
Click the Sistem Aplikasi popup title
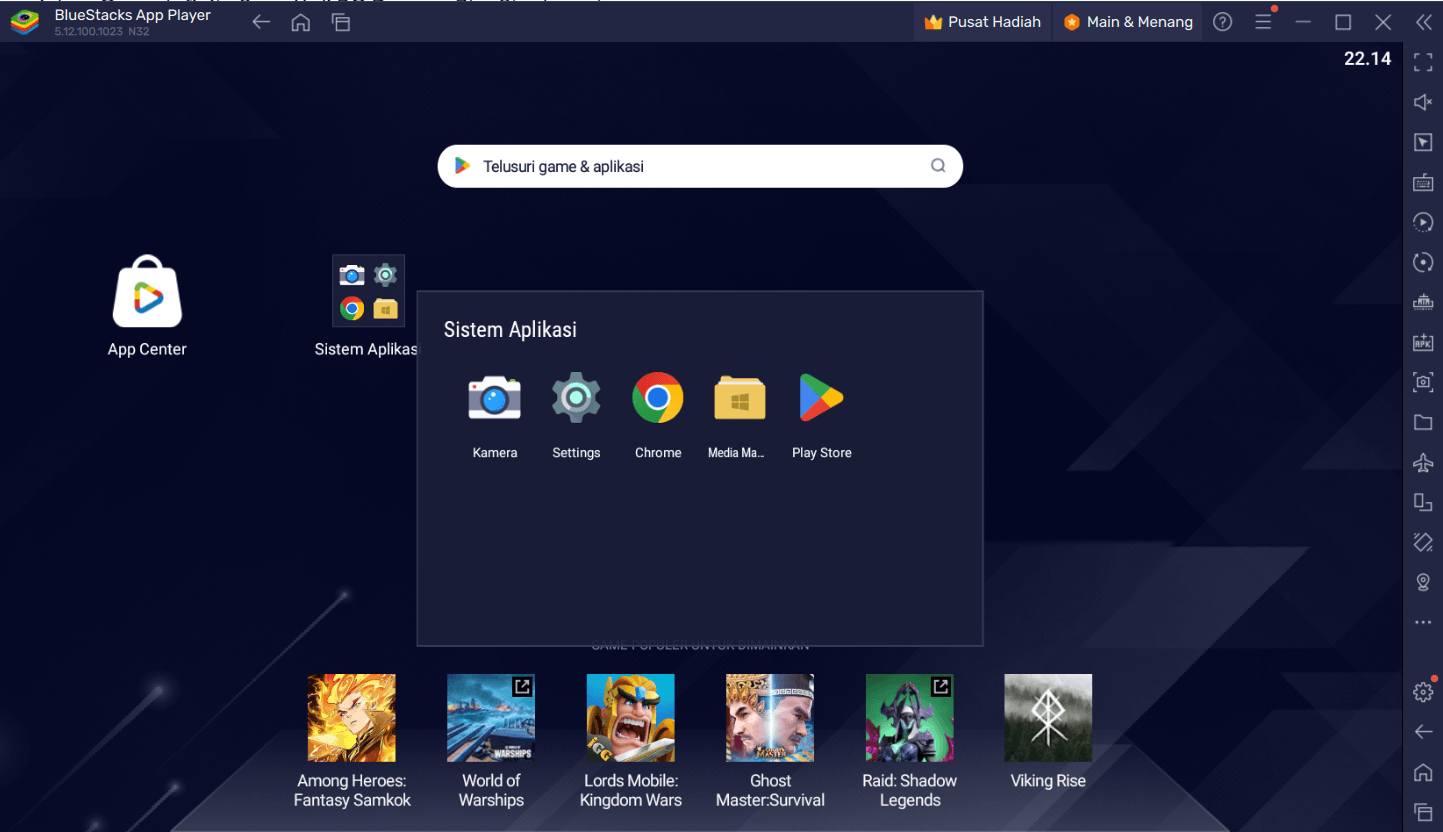(510, 330)
